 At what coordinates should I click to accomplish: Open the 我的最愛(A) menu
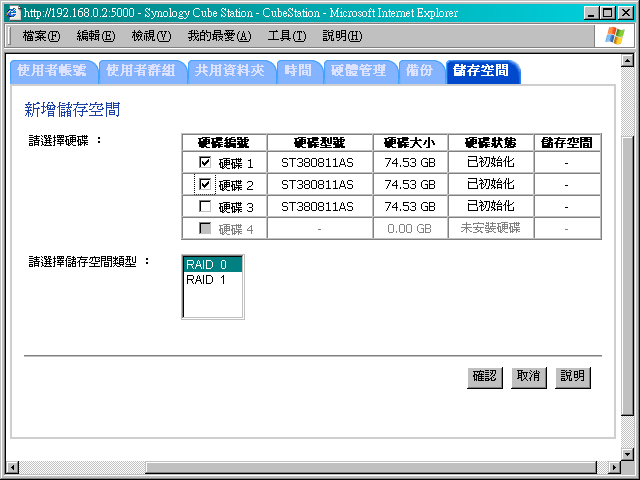tap(219, 36)
